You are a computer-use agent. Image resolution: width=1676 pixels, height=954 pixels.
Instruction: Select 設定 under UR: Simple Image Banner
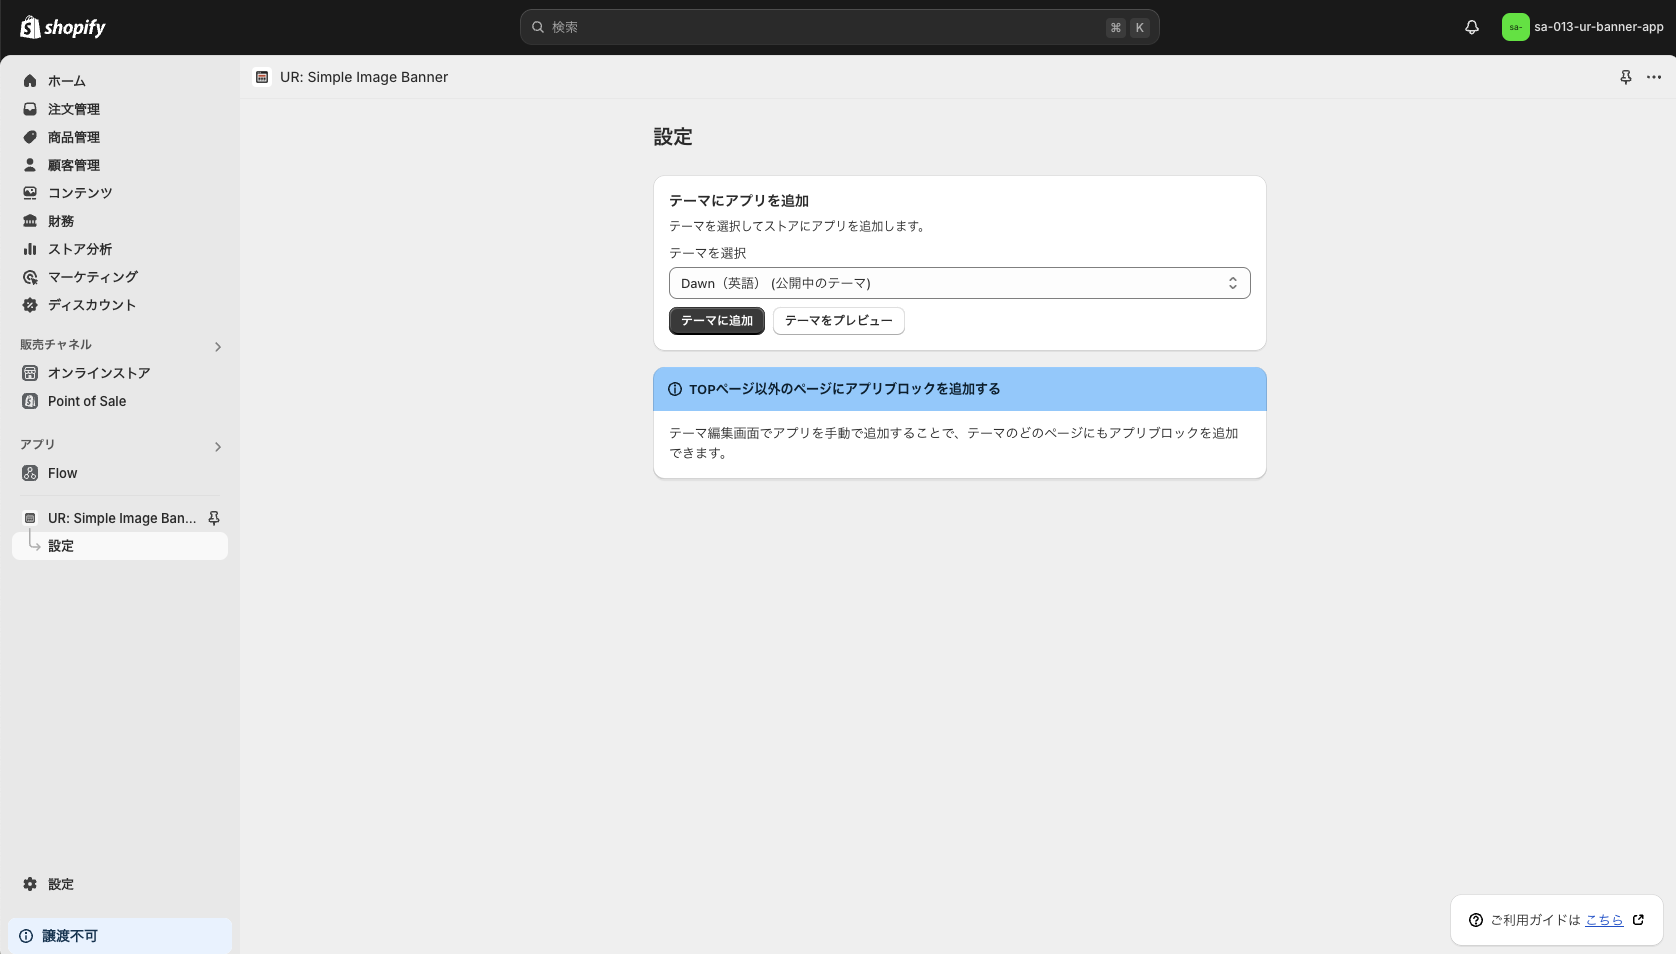[61, 545]
